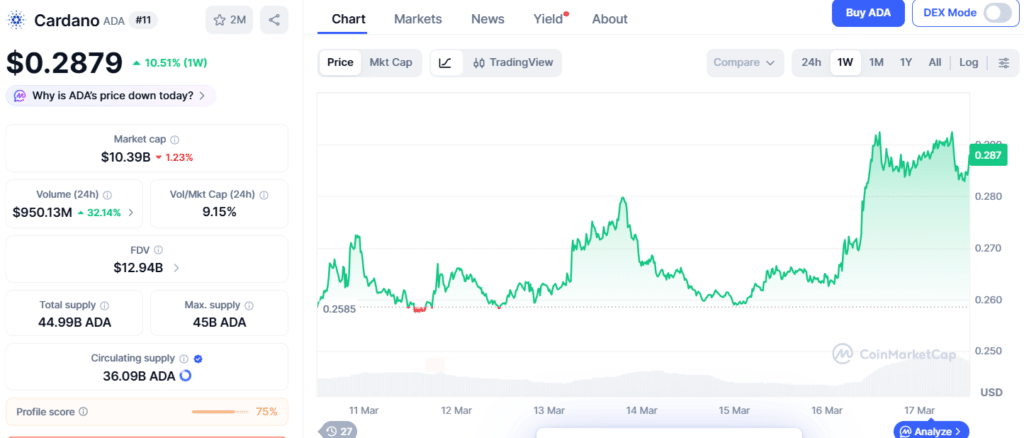Image resolution: width=1024 pixels, height=438 pixels.
Task: Add Cardano to watchlist via star button
Action: coord(229,20)
